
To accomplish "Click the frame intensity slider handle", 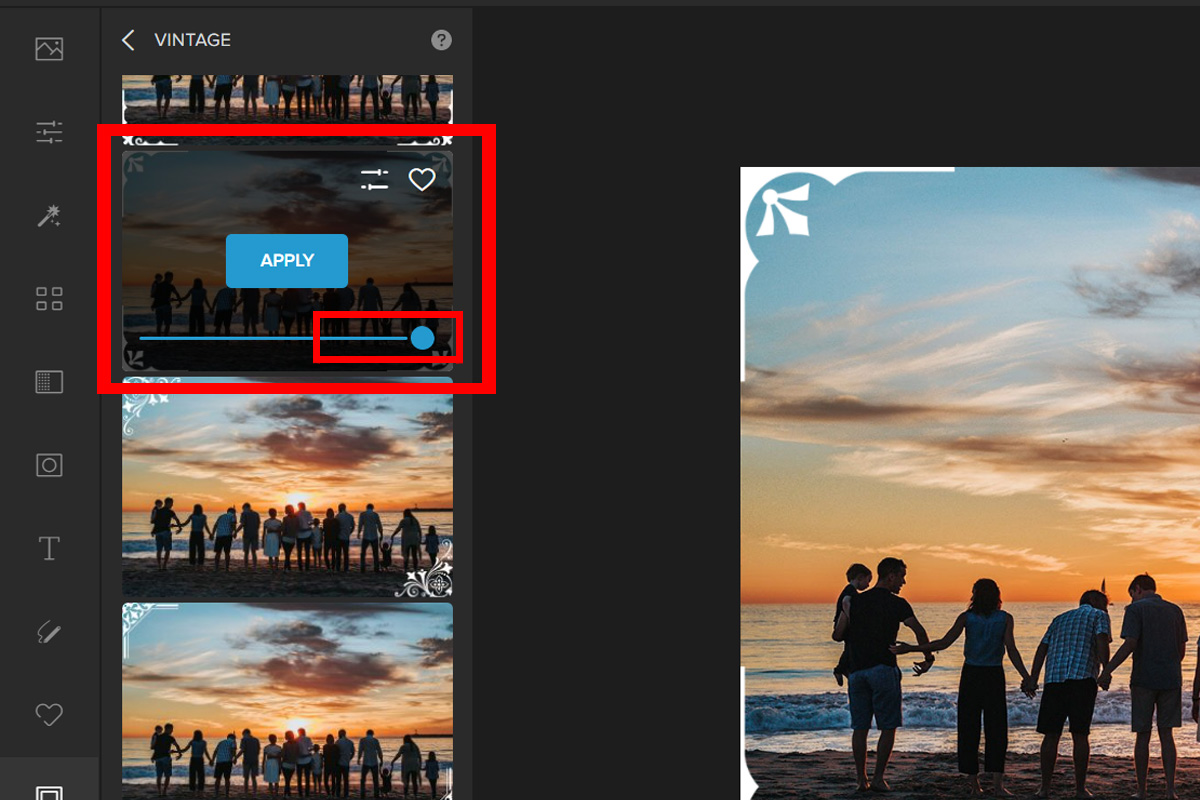I will pyautogui.click(x=422, y=338).
